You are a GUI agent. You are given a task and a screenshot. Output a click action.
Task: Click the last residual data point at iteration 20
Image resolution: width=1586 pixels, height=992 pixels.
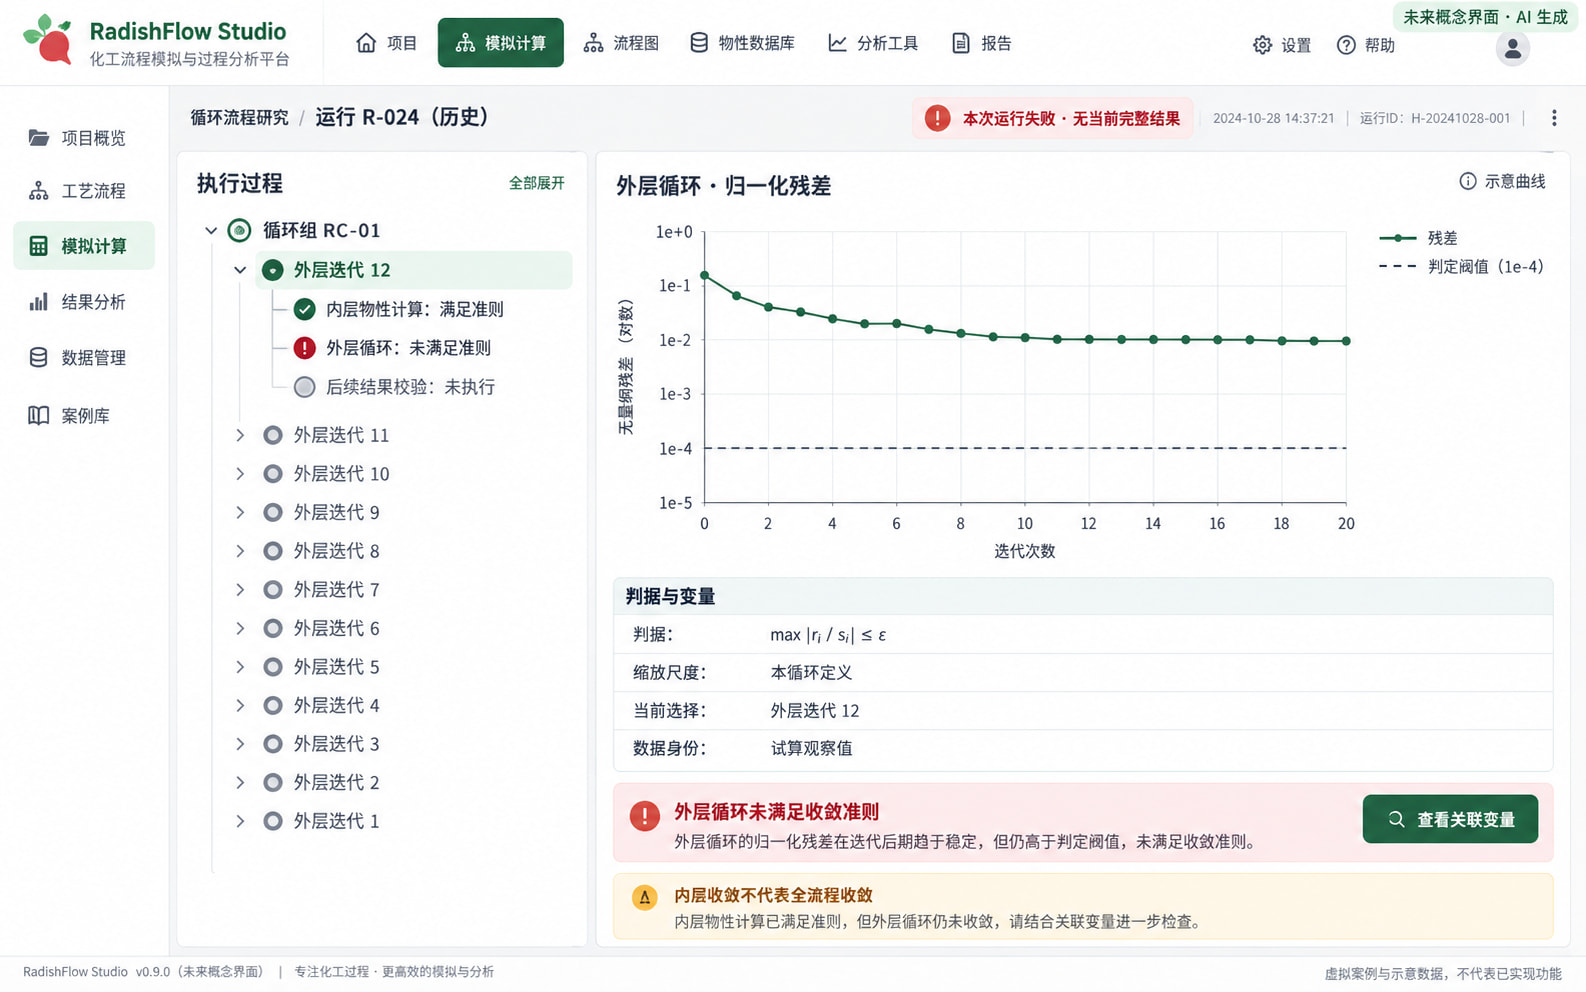point(1346,341)
